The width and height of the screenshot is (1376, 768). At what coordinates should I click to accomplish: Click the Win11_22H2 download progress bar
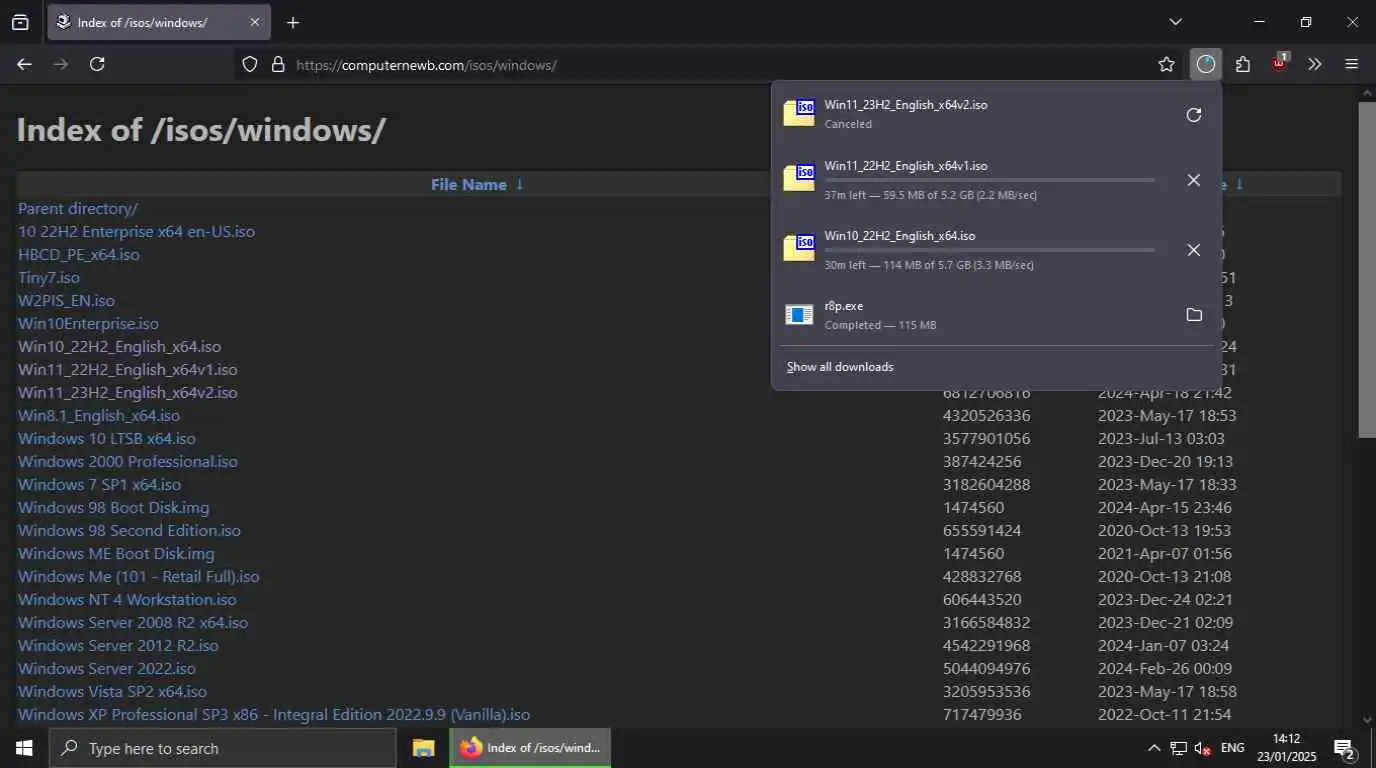990,180
